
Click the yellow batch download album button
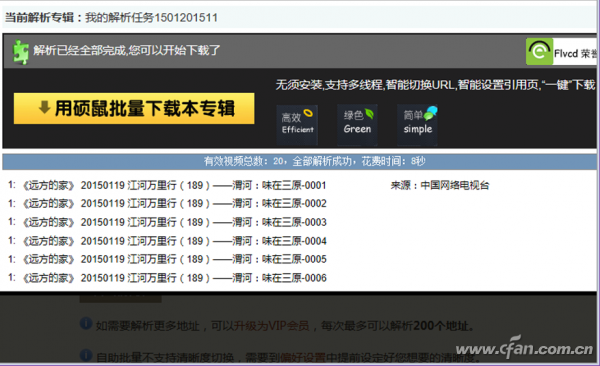(x=134, y=108)
